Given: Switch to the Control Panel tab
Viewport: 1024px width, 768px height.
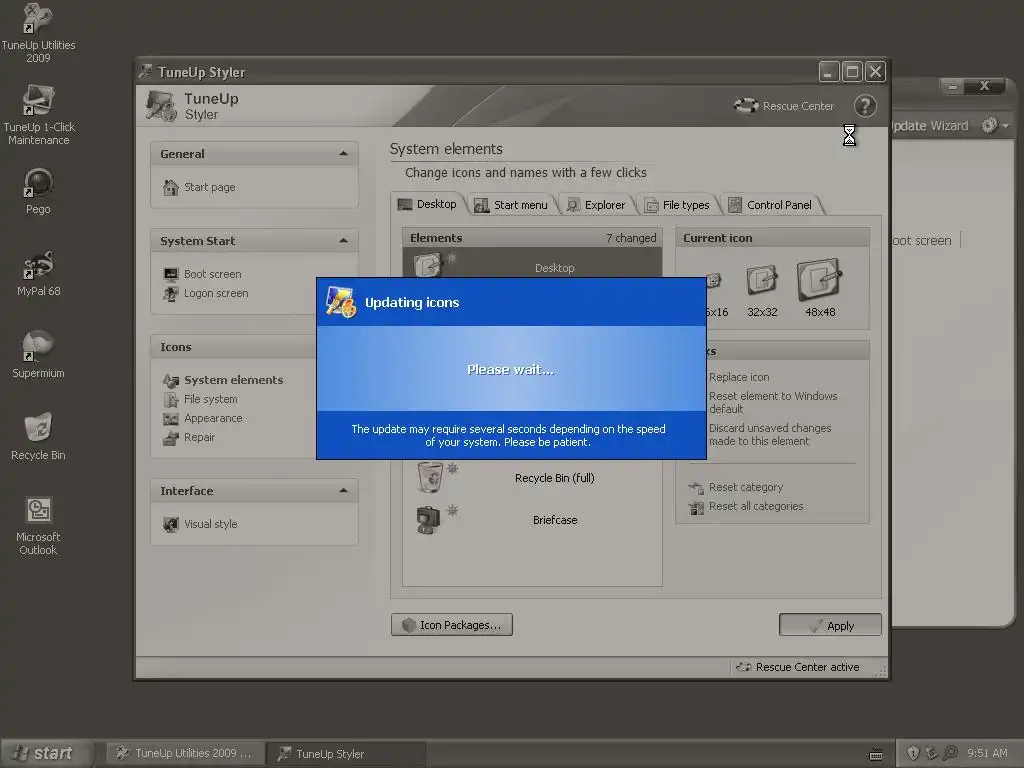Looking at the screenshot, I should coord(771,205).
